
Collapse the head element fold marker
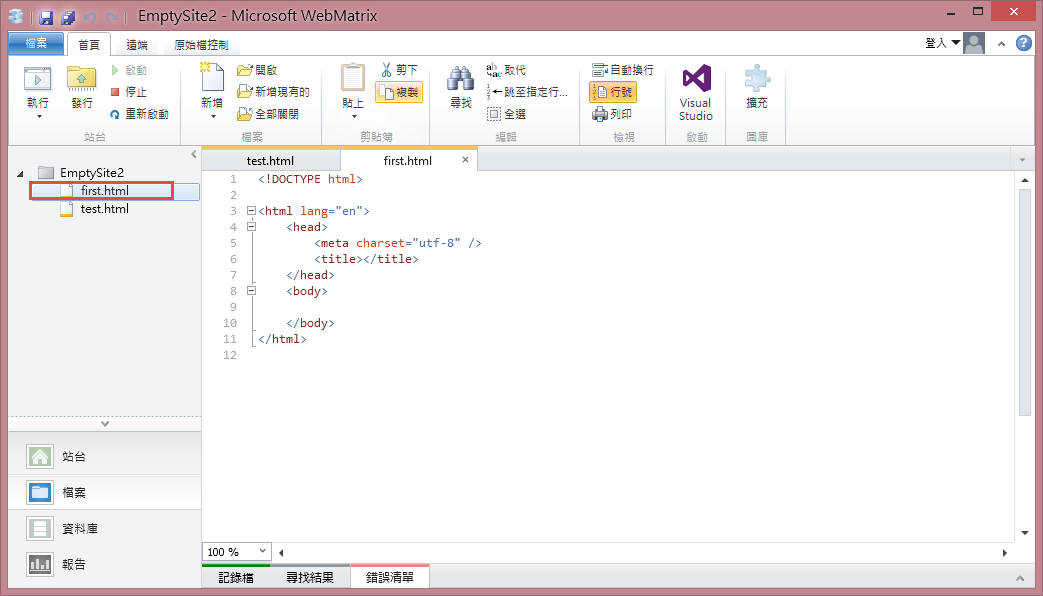pyautogui.click(x=251, y=227)
